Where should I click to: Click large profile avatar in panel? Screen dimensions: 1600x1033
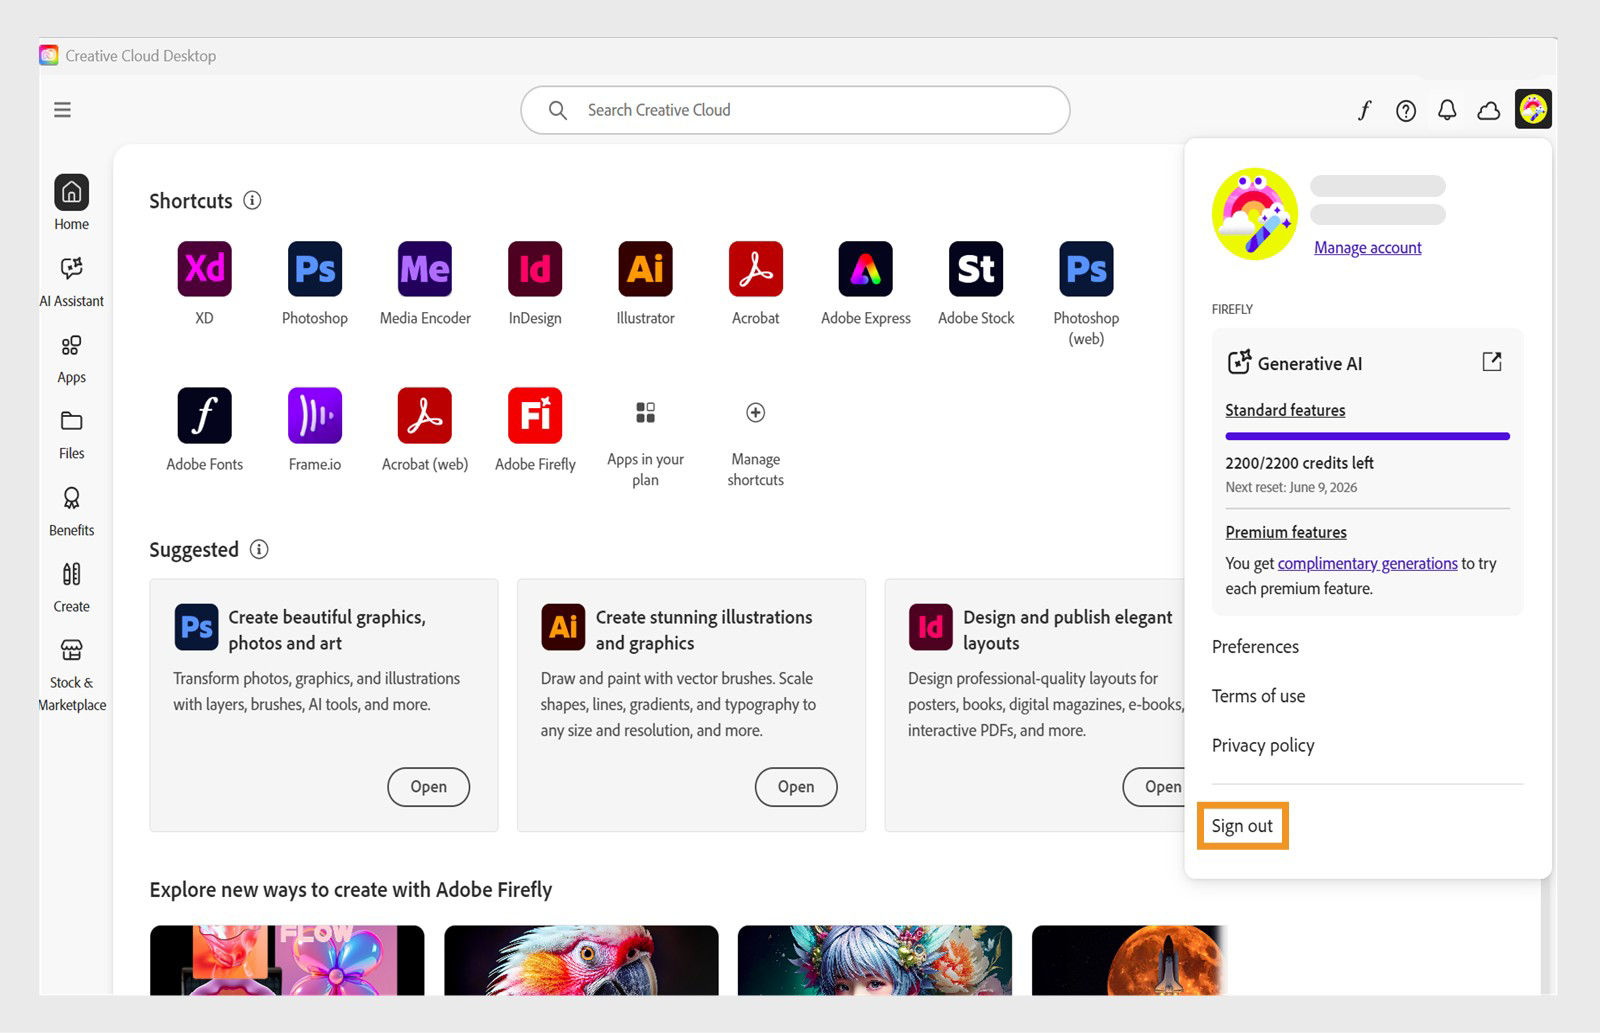point(1255,214)
